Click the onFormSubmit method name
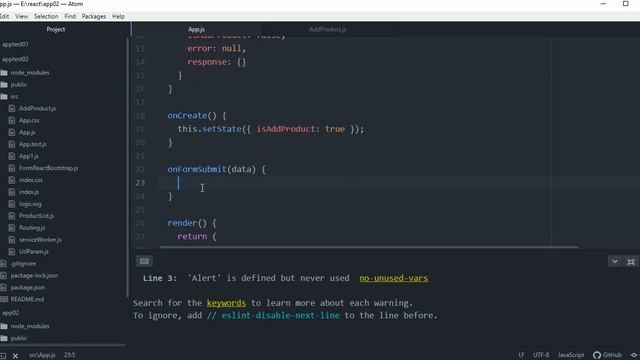640x360 pixels. 197,169
